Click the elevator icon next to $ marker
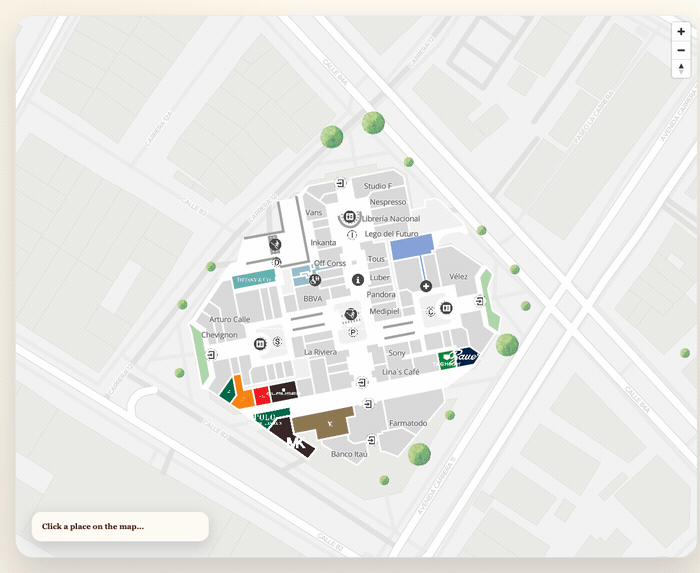 [260, 344]
